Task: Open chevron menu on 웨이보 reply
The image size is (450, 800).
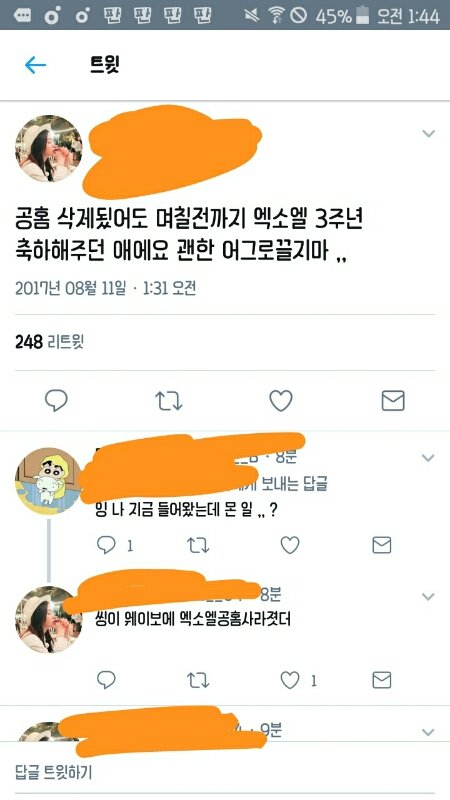Action: coord(428,596)
